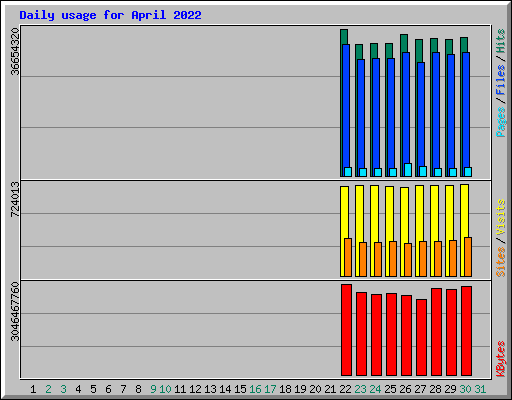Select the cyan Pages bar for day 30
The image size is (512, 400).
pyautogui.click(x=468, y=172)
